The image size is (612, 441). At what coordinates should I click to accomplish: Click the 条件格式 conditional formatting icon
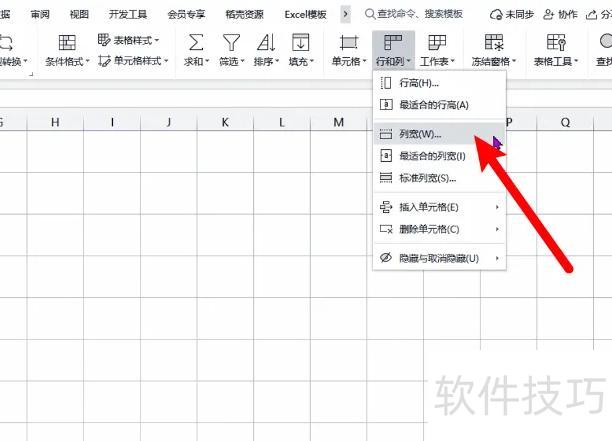(67, 42)
